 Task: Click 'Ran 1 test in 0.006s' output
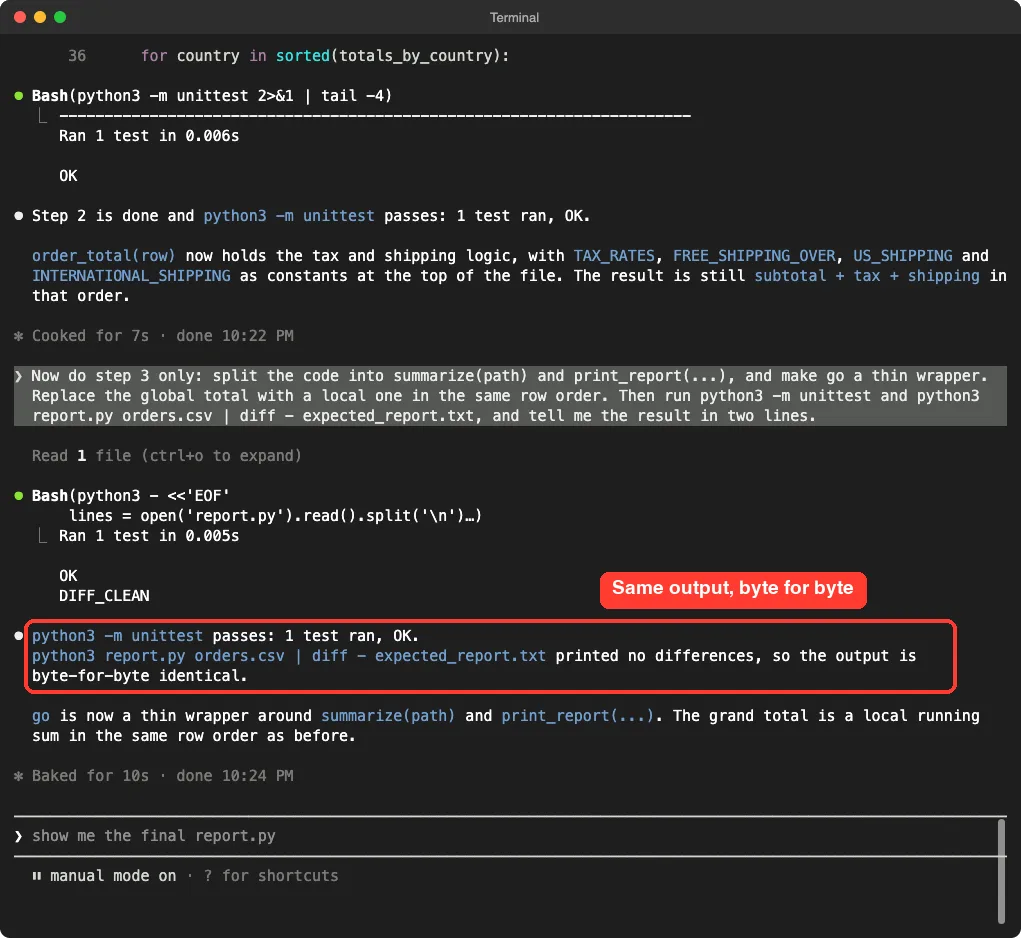148,136
